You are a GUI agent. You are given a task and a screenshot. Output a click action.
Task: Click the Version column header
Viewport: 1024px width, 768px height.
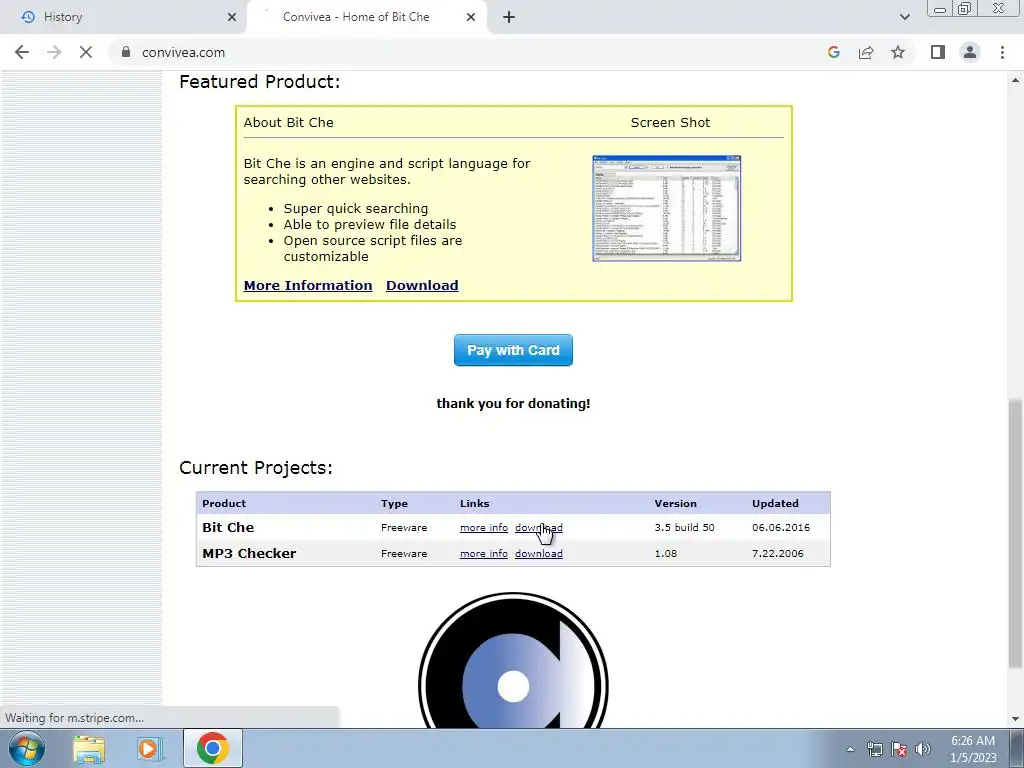[x=675, y=504]
